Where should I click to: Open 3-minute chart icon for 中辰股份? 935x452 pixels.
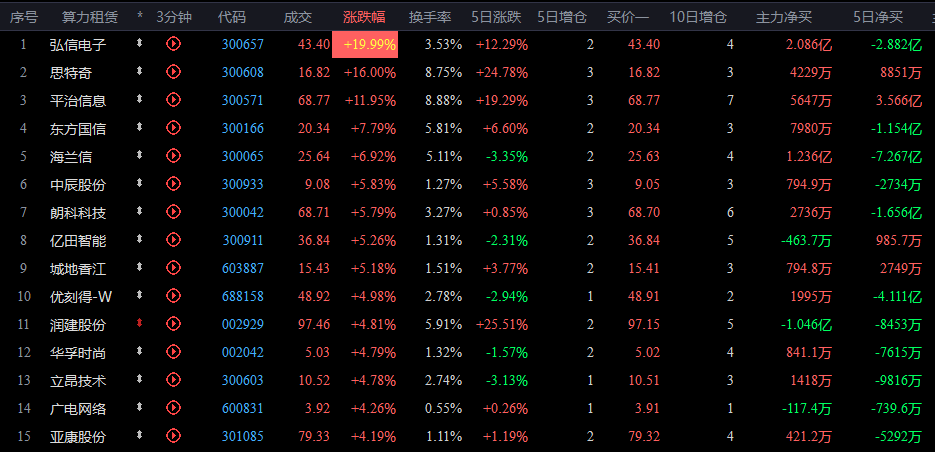[173, 184]
